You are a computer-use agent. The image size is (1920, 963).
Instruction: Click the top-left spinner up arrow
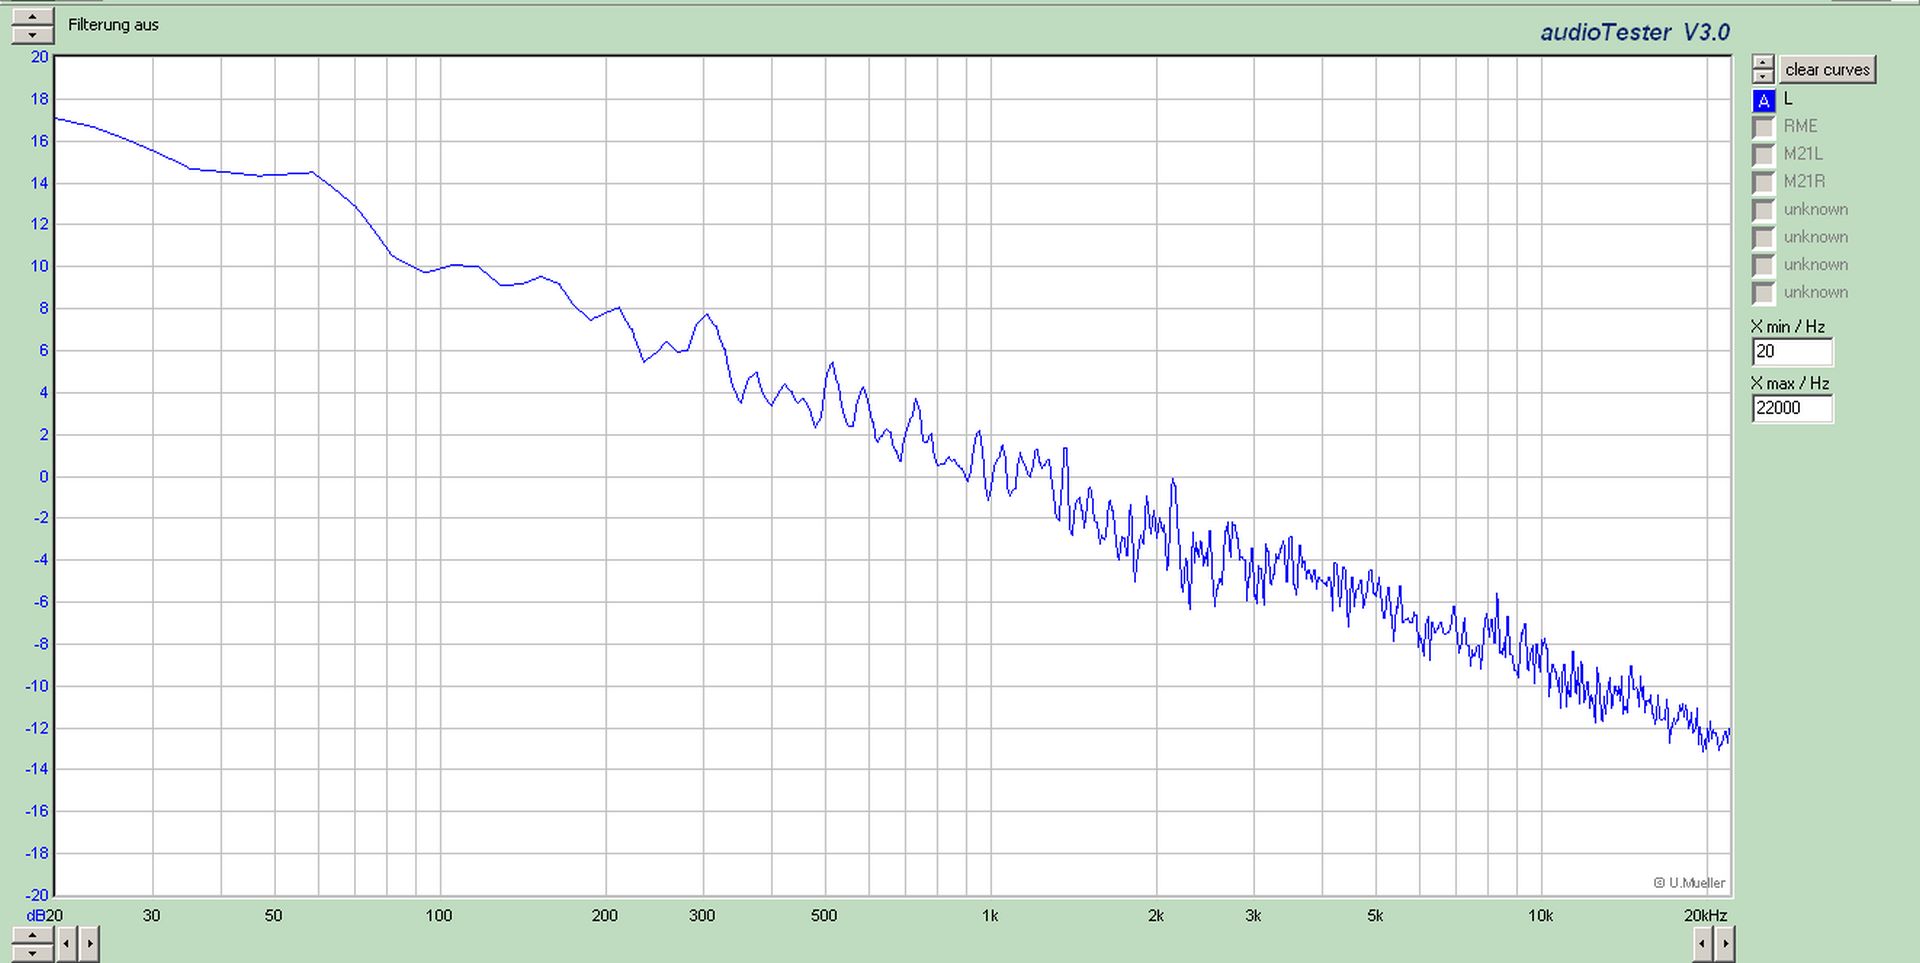click(x=33, y=18)
